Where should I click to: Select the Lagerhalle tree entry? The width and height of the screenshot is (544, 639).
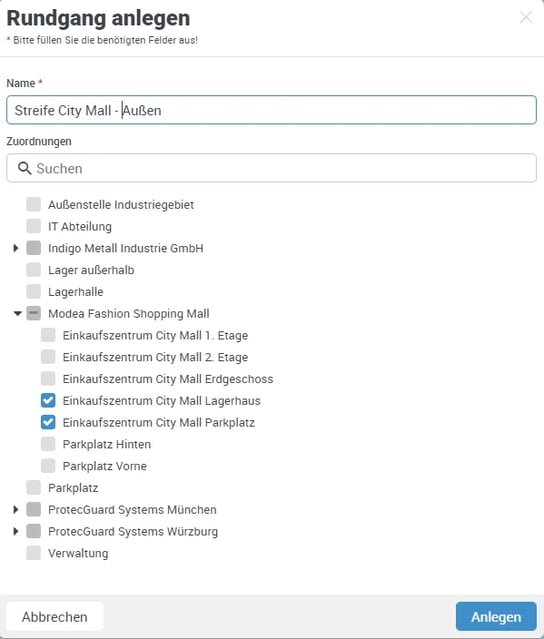[x=75, y=292]
